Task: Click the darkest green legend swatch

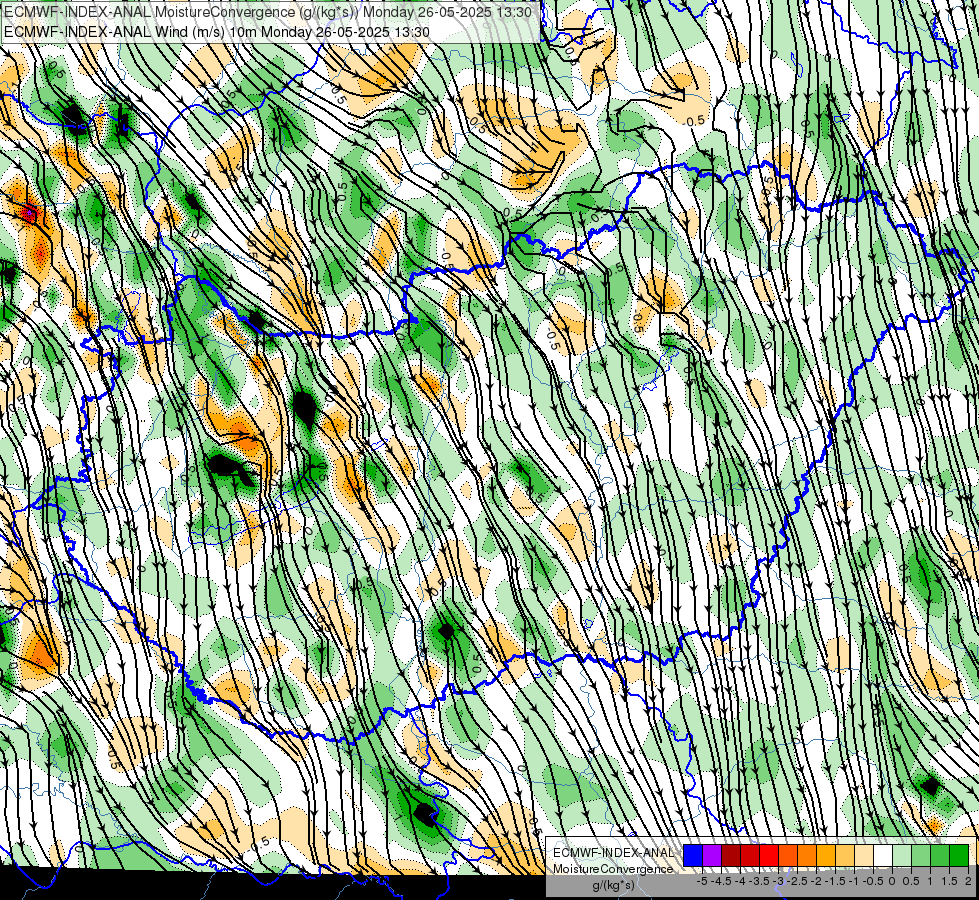Action: [x=959, y=855]
